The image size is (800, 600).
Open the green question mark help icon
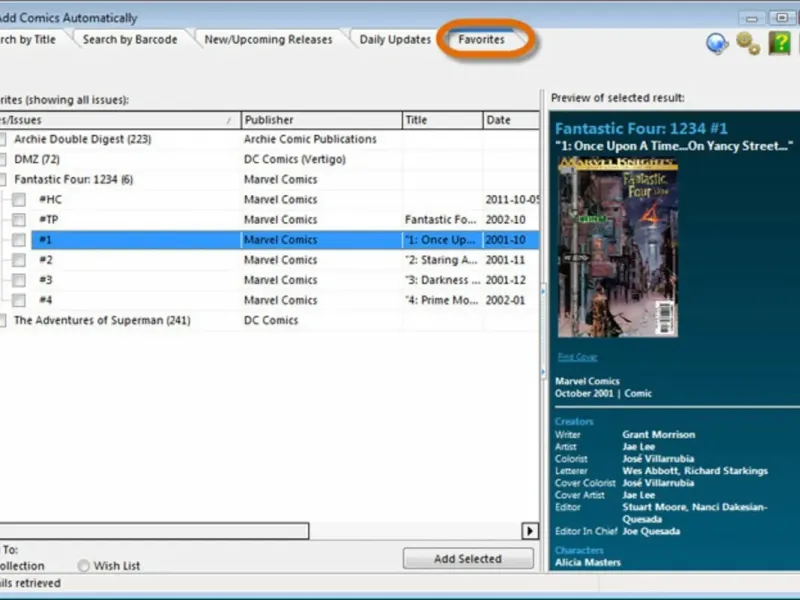click(780, 43)
